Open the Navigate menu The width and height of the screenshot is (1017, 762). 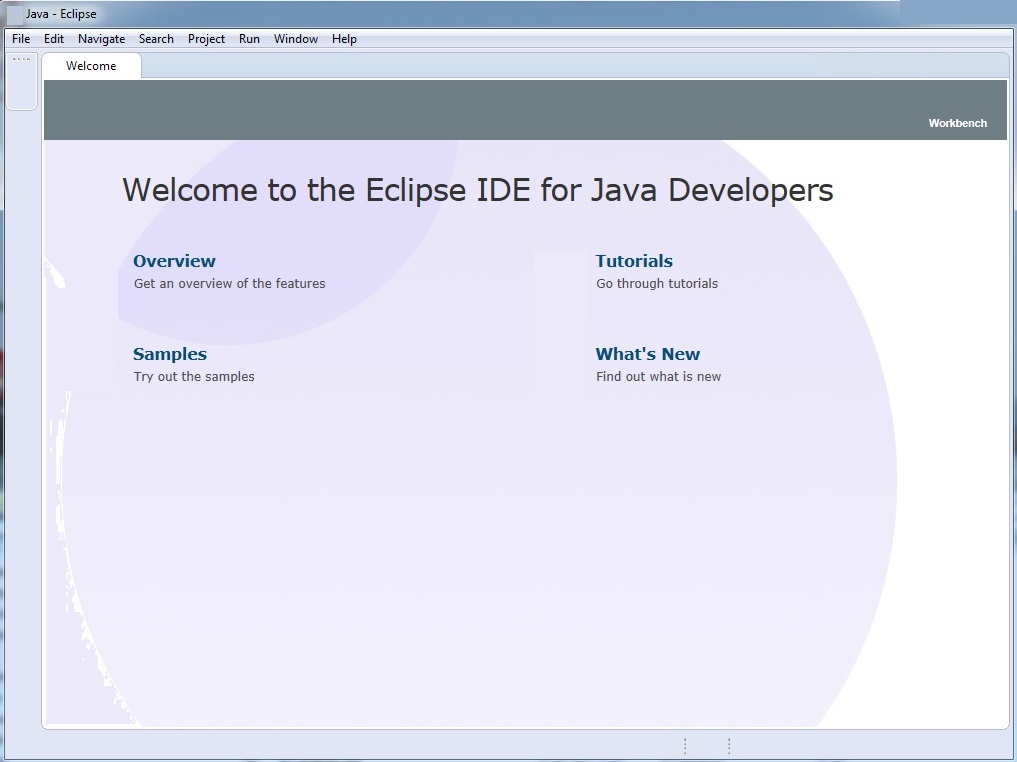(x=101, y=39)
